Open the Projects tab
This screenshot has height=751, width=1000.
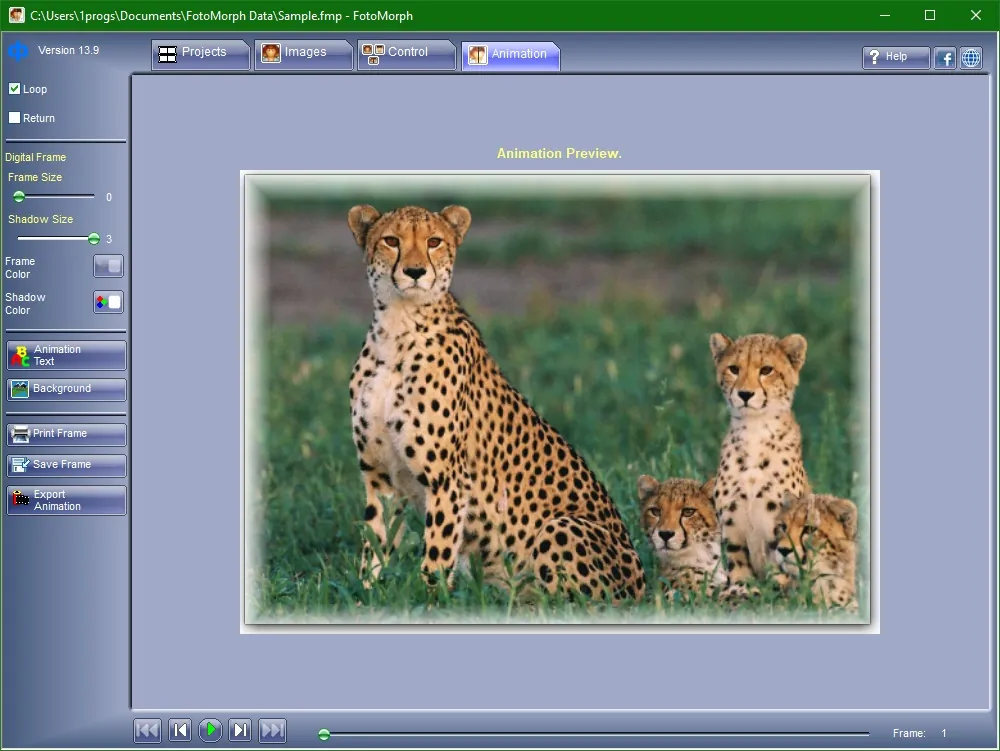click(200, 54)
